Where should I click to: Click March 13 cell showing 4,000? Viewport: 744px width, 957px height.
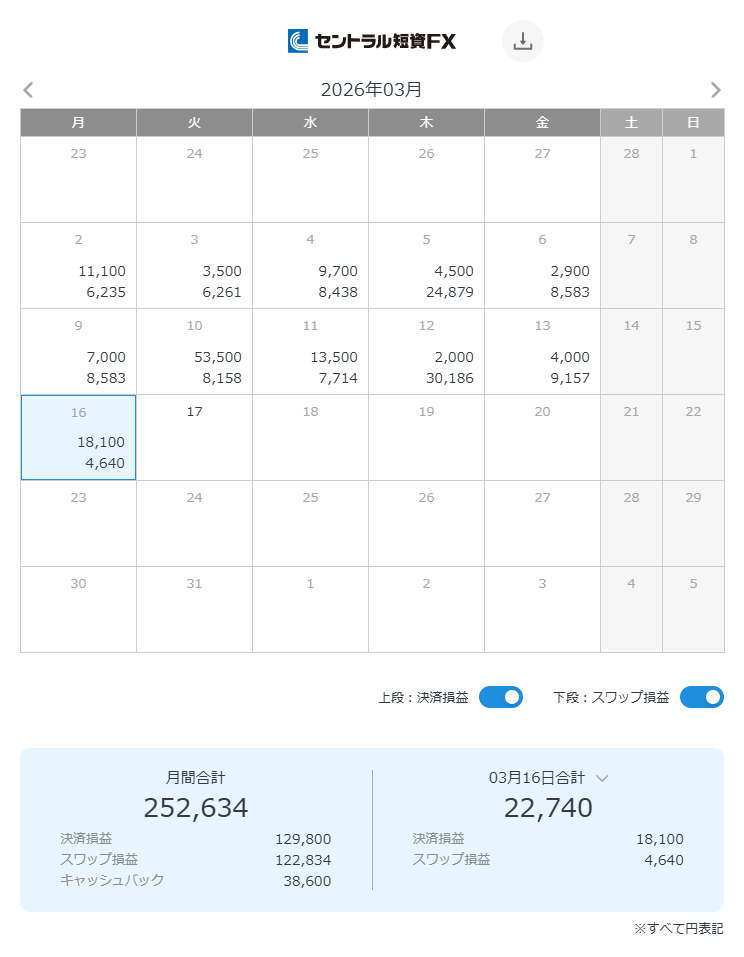pos(542,351)
